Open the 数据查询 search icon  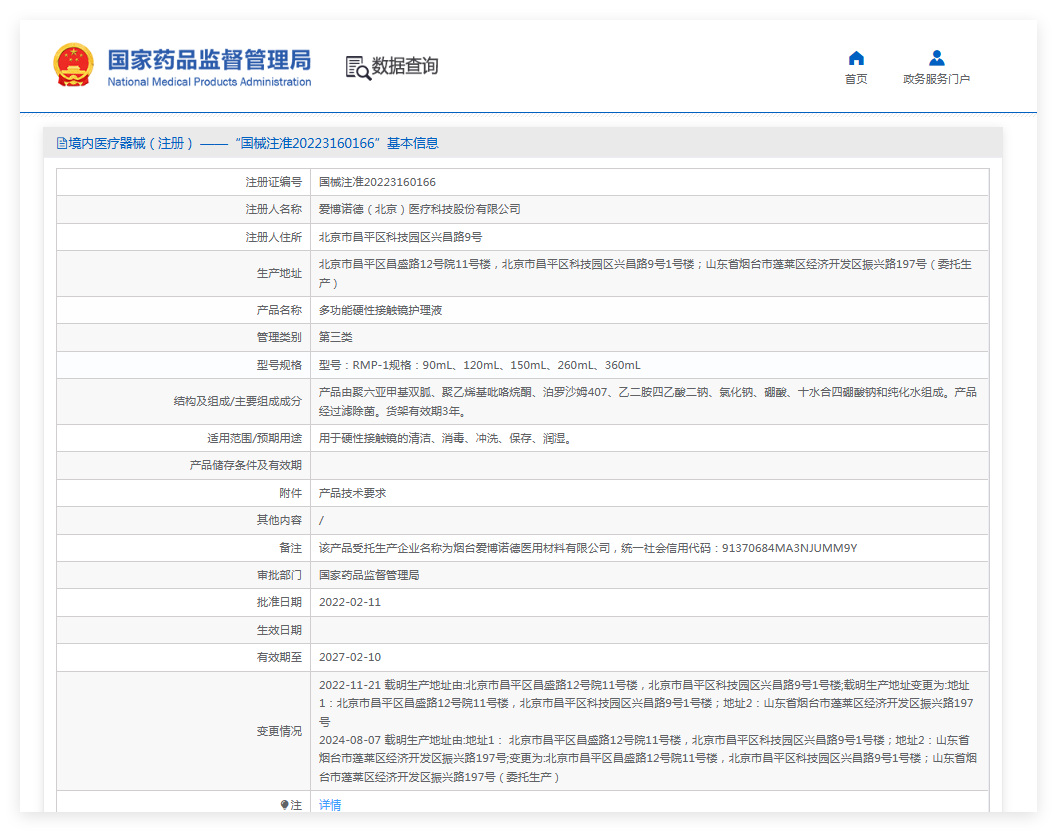(358, 67)
